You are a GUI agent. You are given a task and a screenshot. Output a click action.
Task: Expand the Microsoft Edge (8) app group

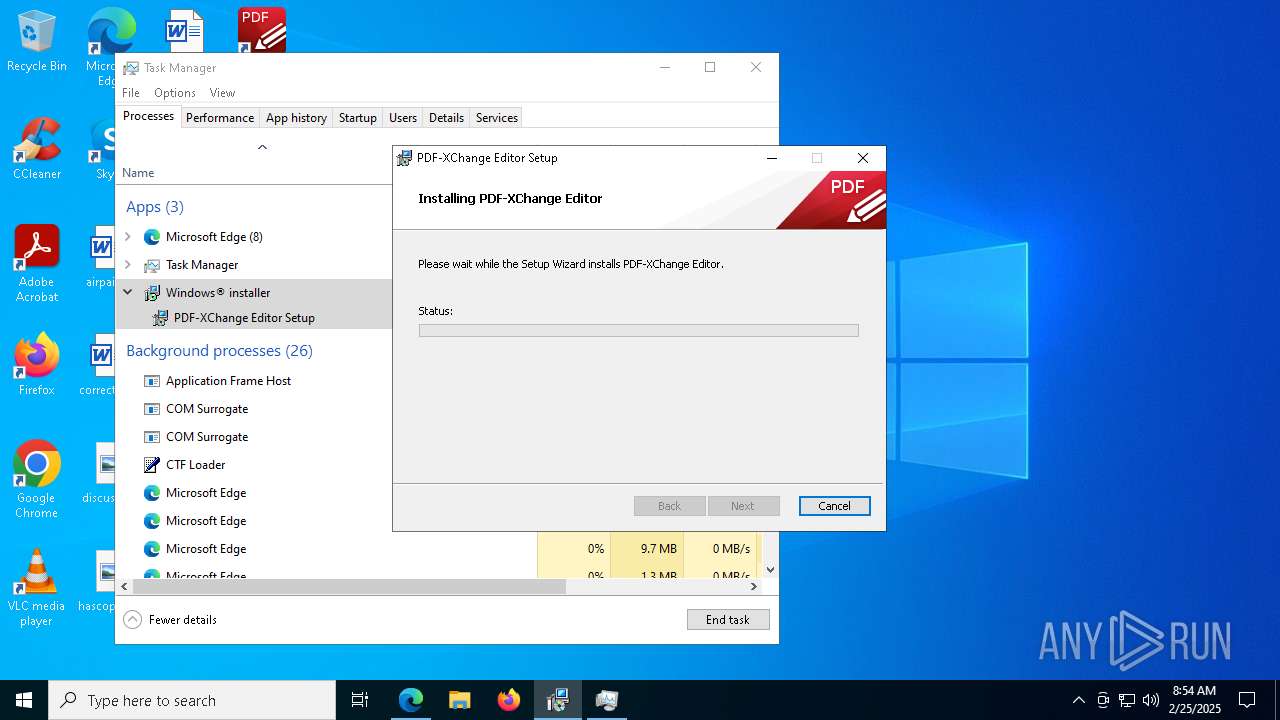point(127,237)
